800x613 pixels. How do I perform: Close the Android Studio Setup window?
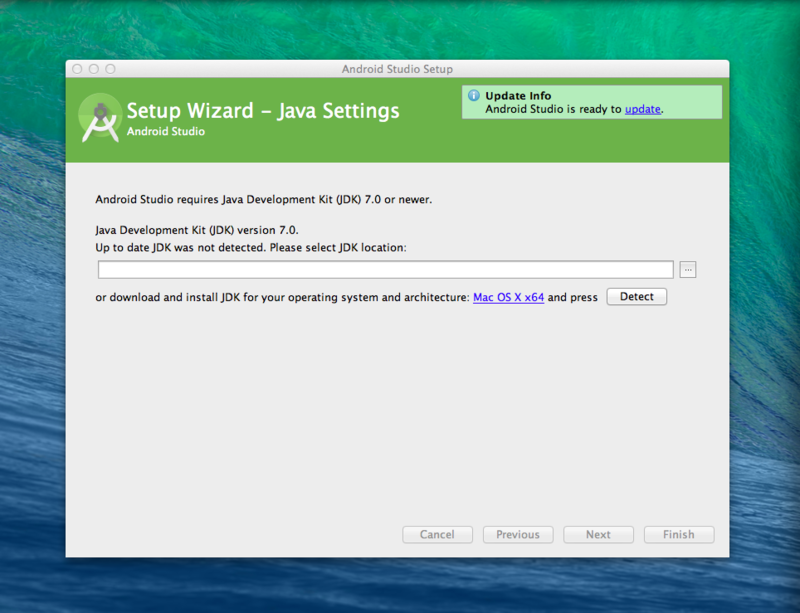[77, 69]
